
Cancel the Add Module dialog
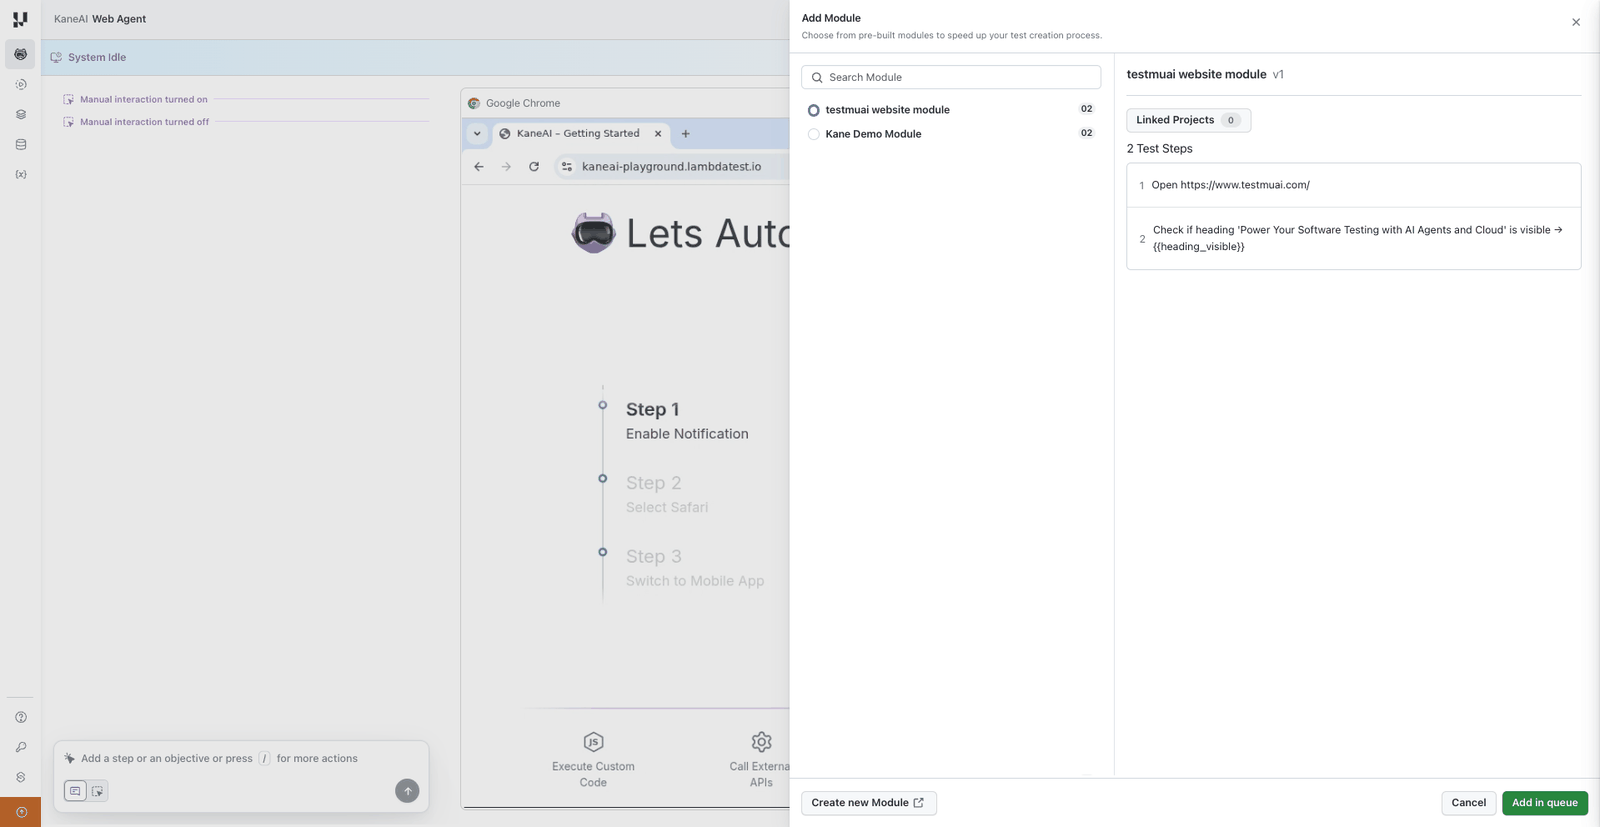(1469, 803)
